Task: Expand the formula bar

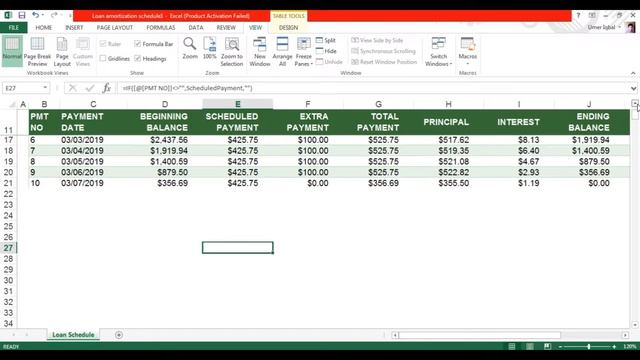Action: pos(633,88)
